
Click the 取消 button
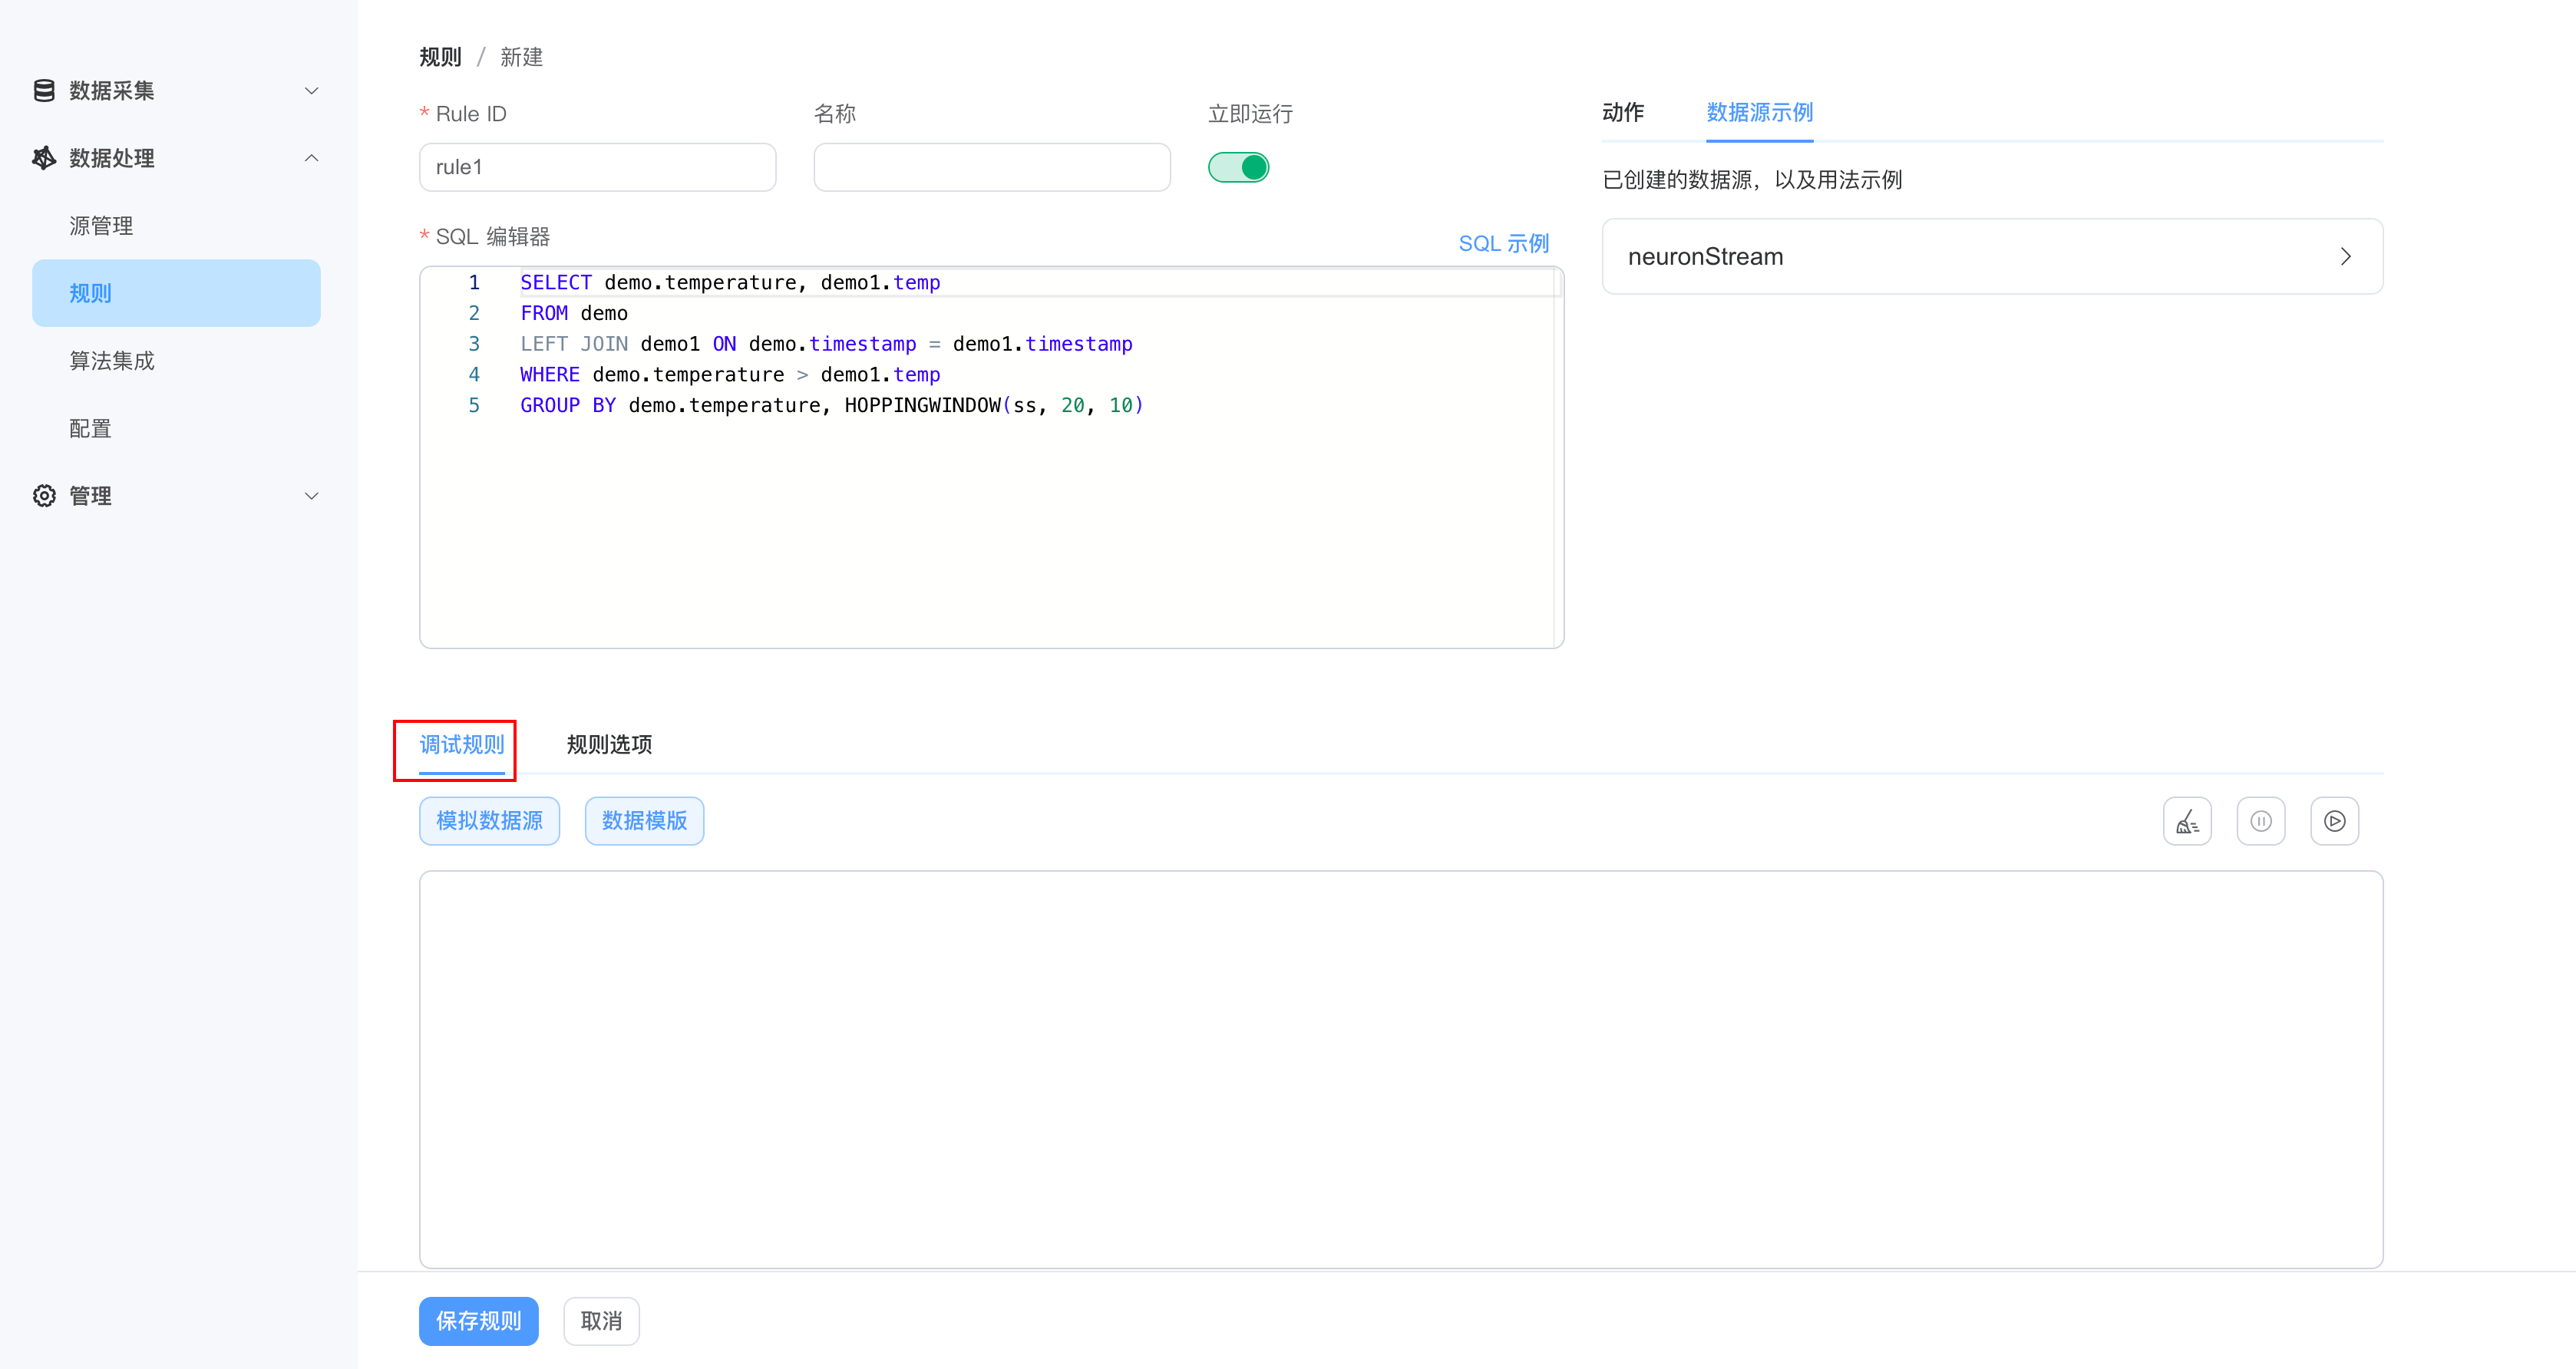[x=601, y=1320]
